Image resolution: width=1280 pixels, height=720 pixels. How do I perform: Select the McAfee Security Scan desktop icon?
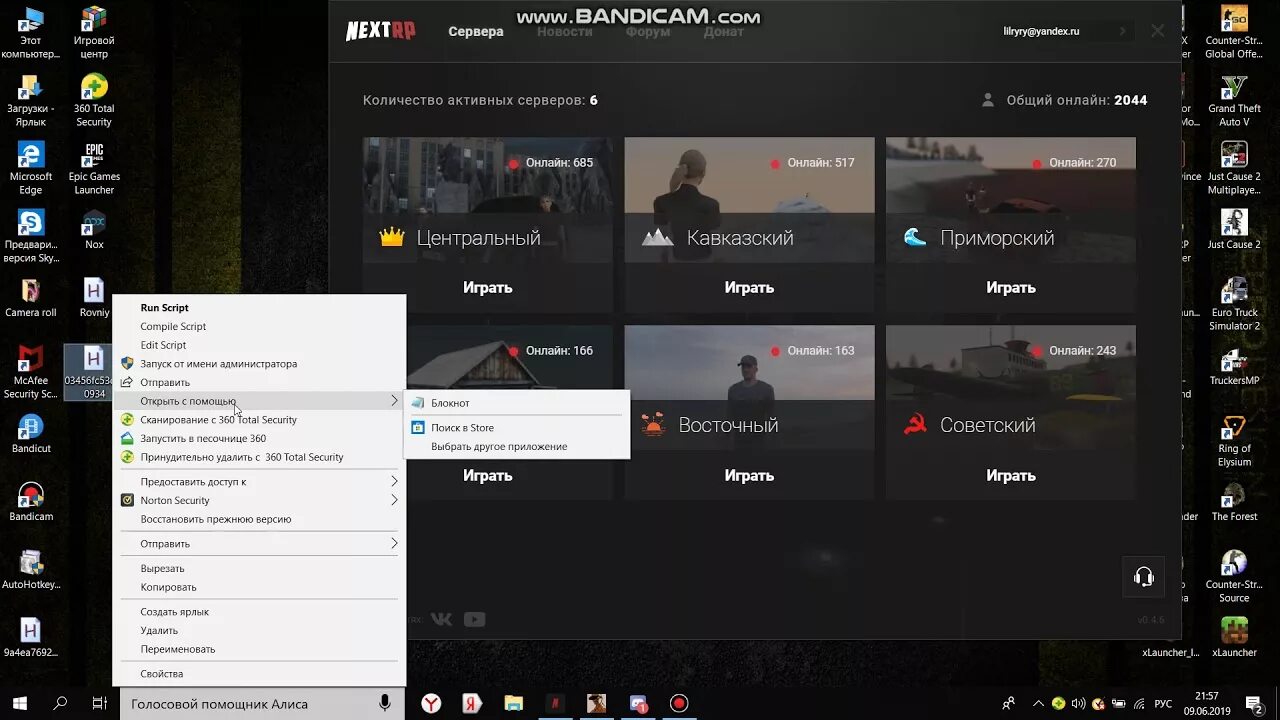pyautogui.click(x=31, y=372)
